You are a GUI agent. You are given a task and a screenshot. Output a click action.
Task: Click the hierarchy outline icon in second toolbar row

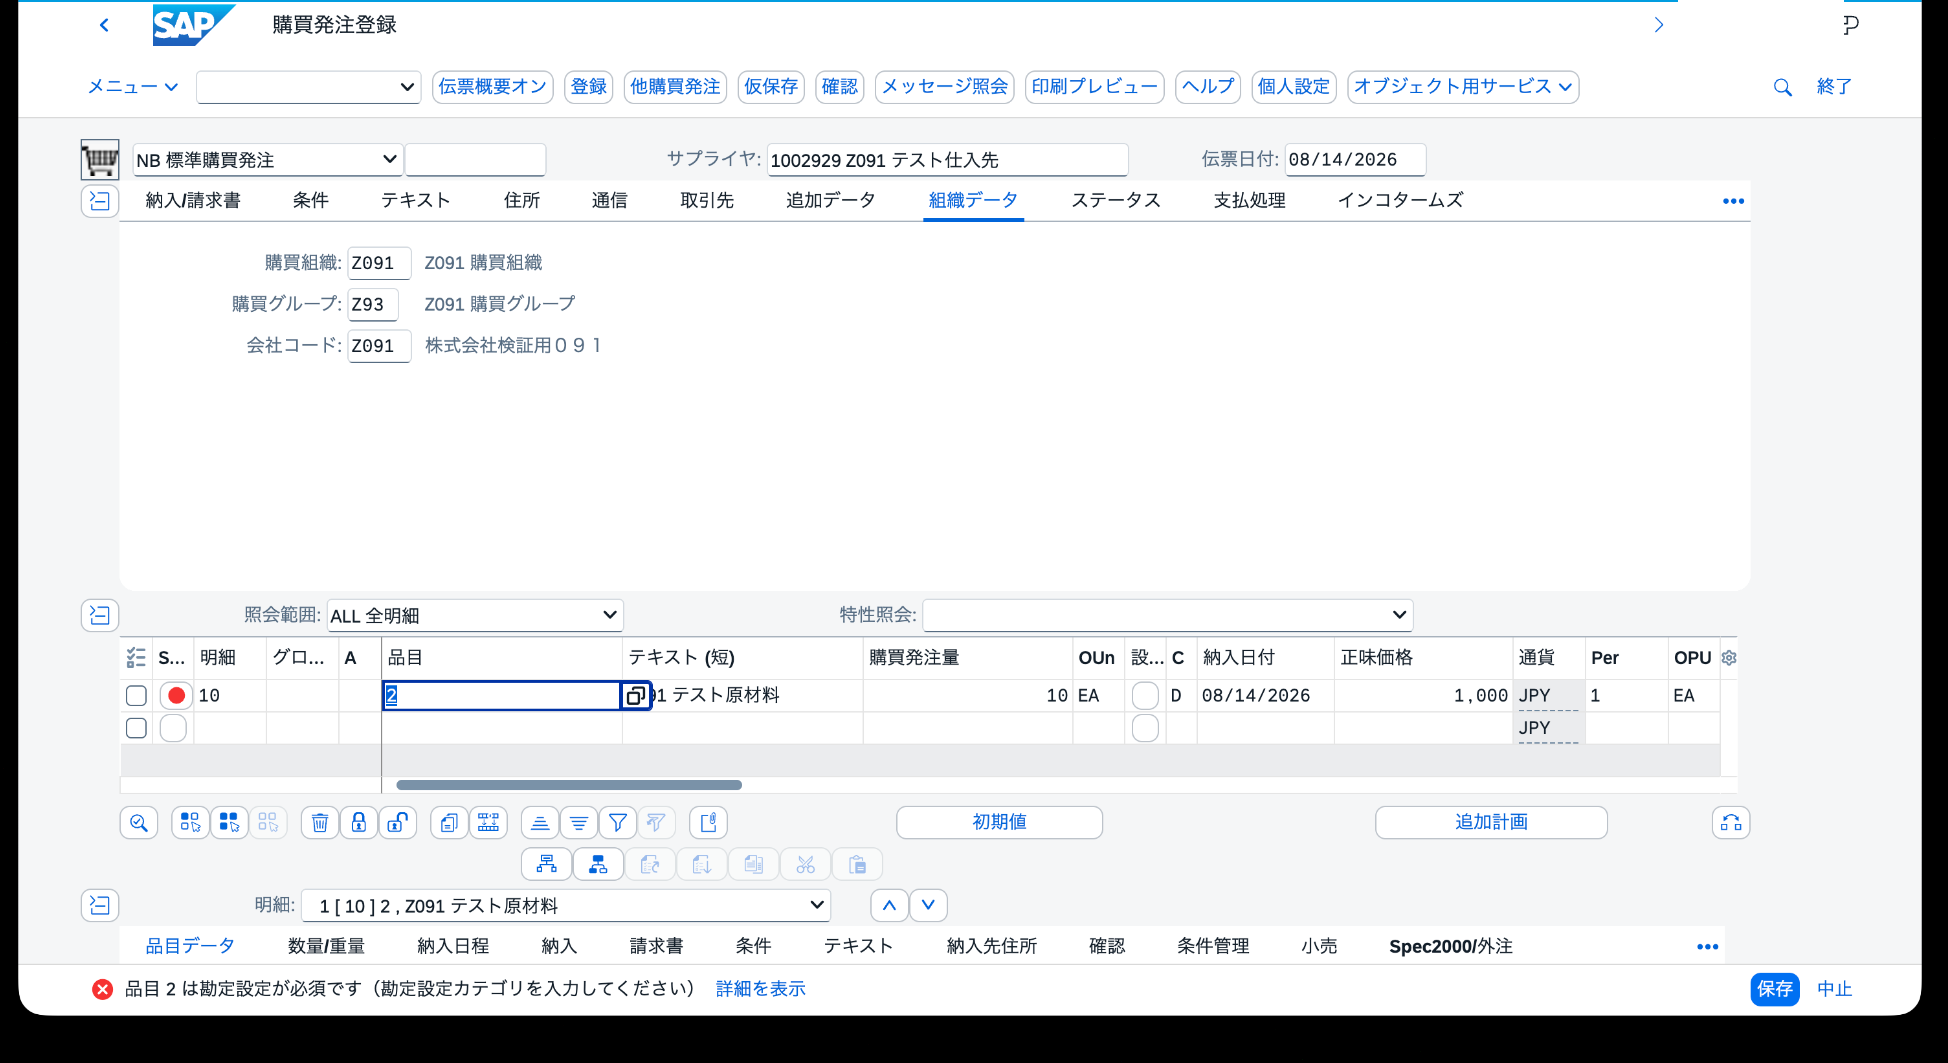[x=547, y=864]
